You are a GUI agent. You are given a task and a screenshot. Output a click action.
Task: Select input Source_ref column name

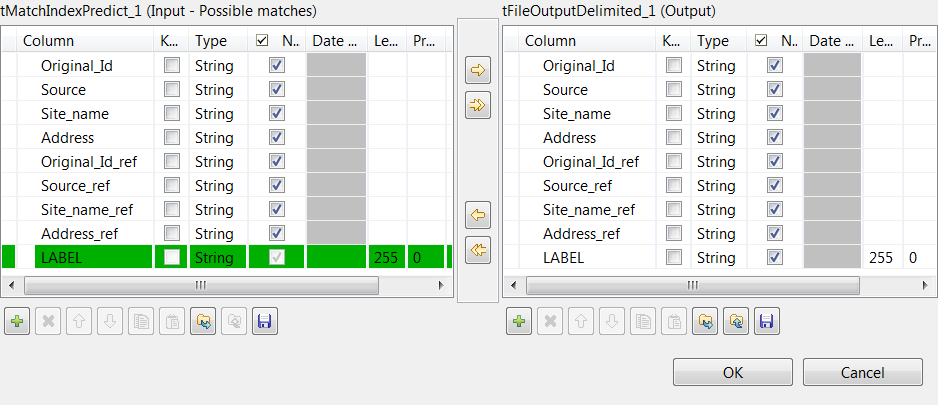(x=75, y=185)
